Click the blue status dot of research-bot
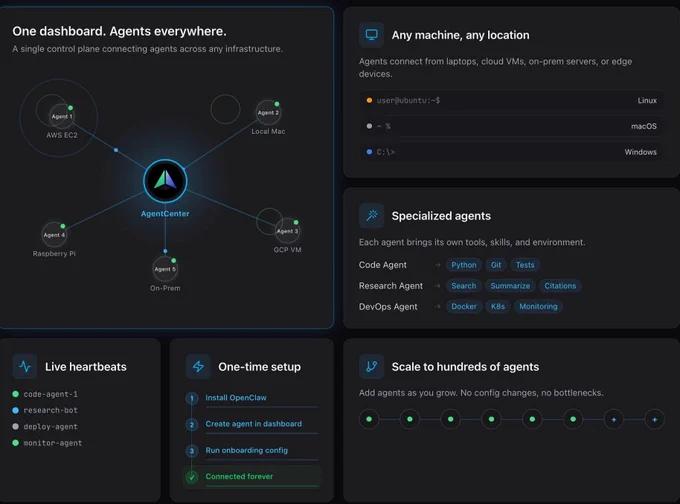Viewport: 680px width, 504px height. [16, 410]
